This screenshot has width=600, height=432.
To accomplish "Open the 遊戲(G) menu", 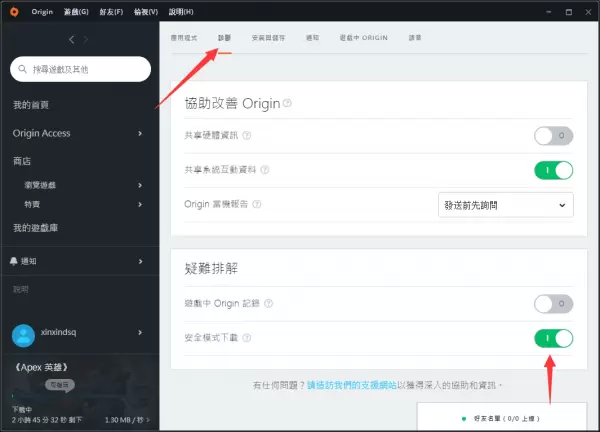I will [76, 12].
